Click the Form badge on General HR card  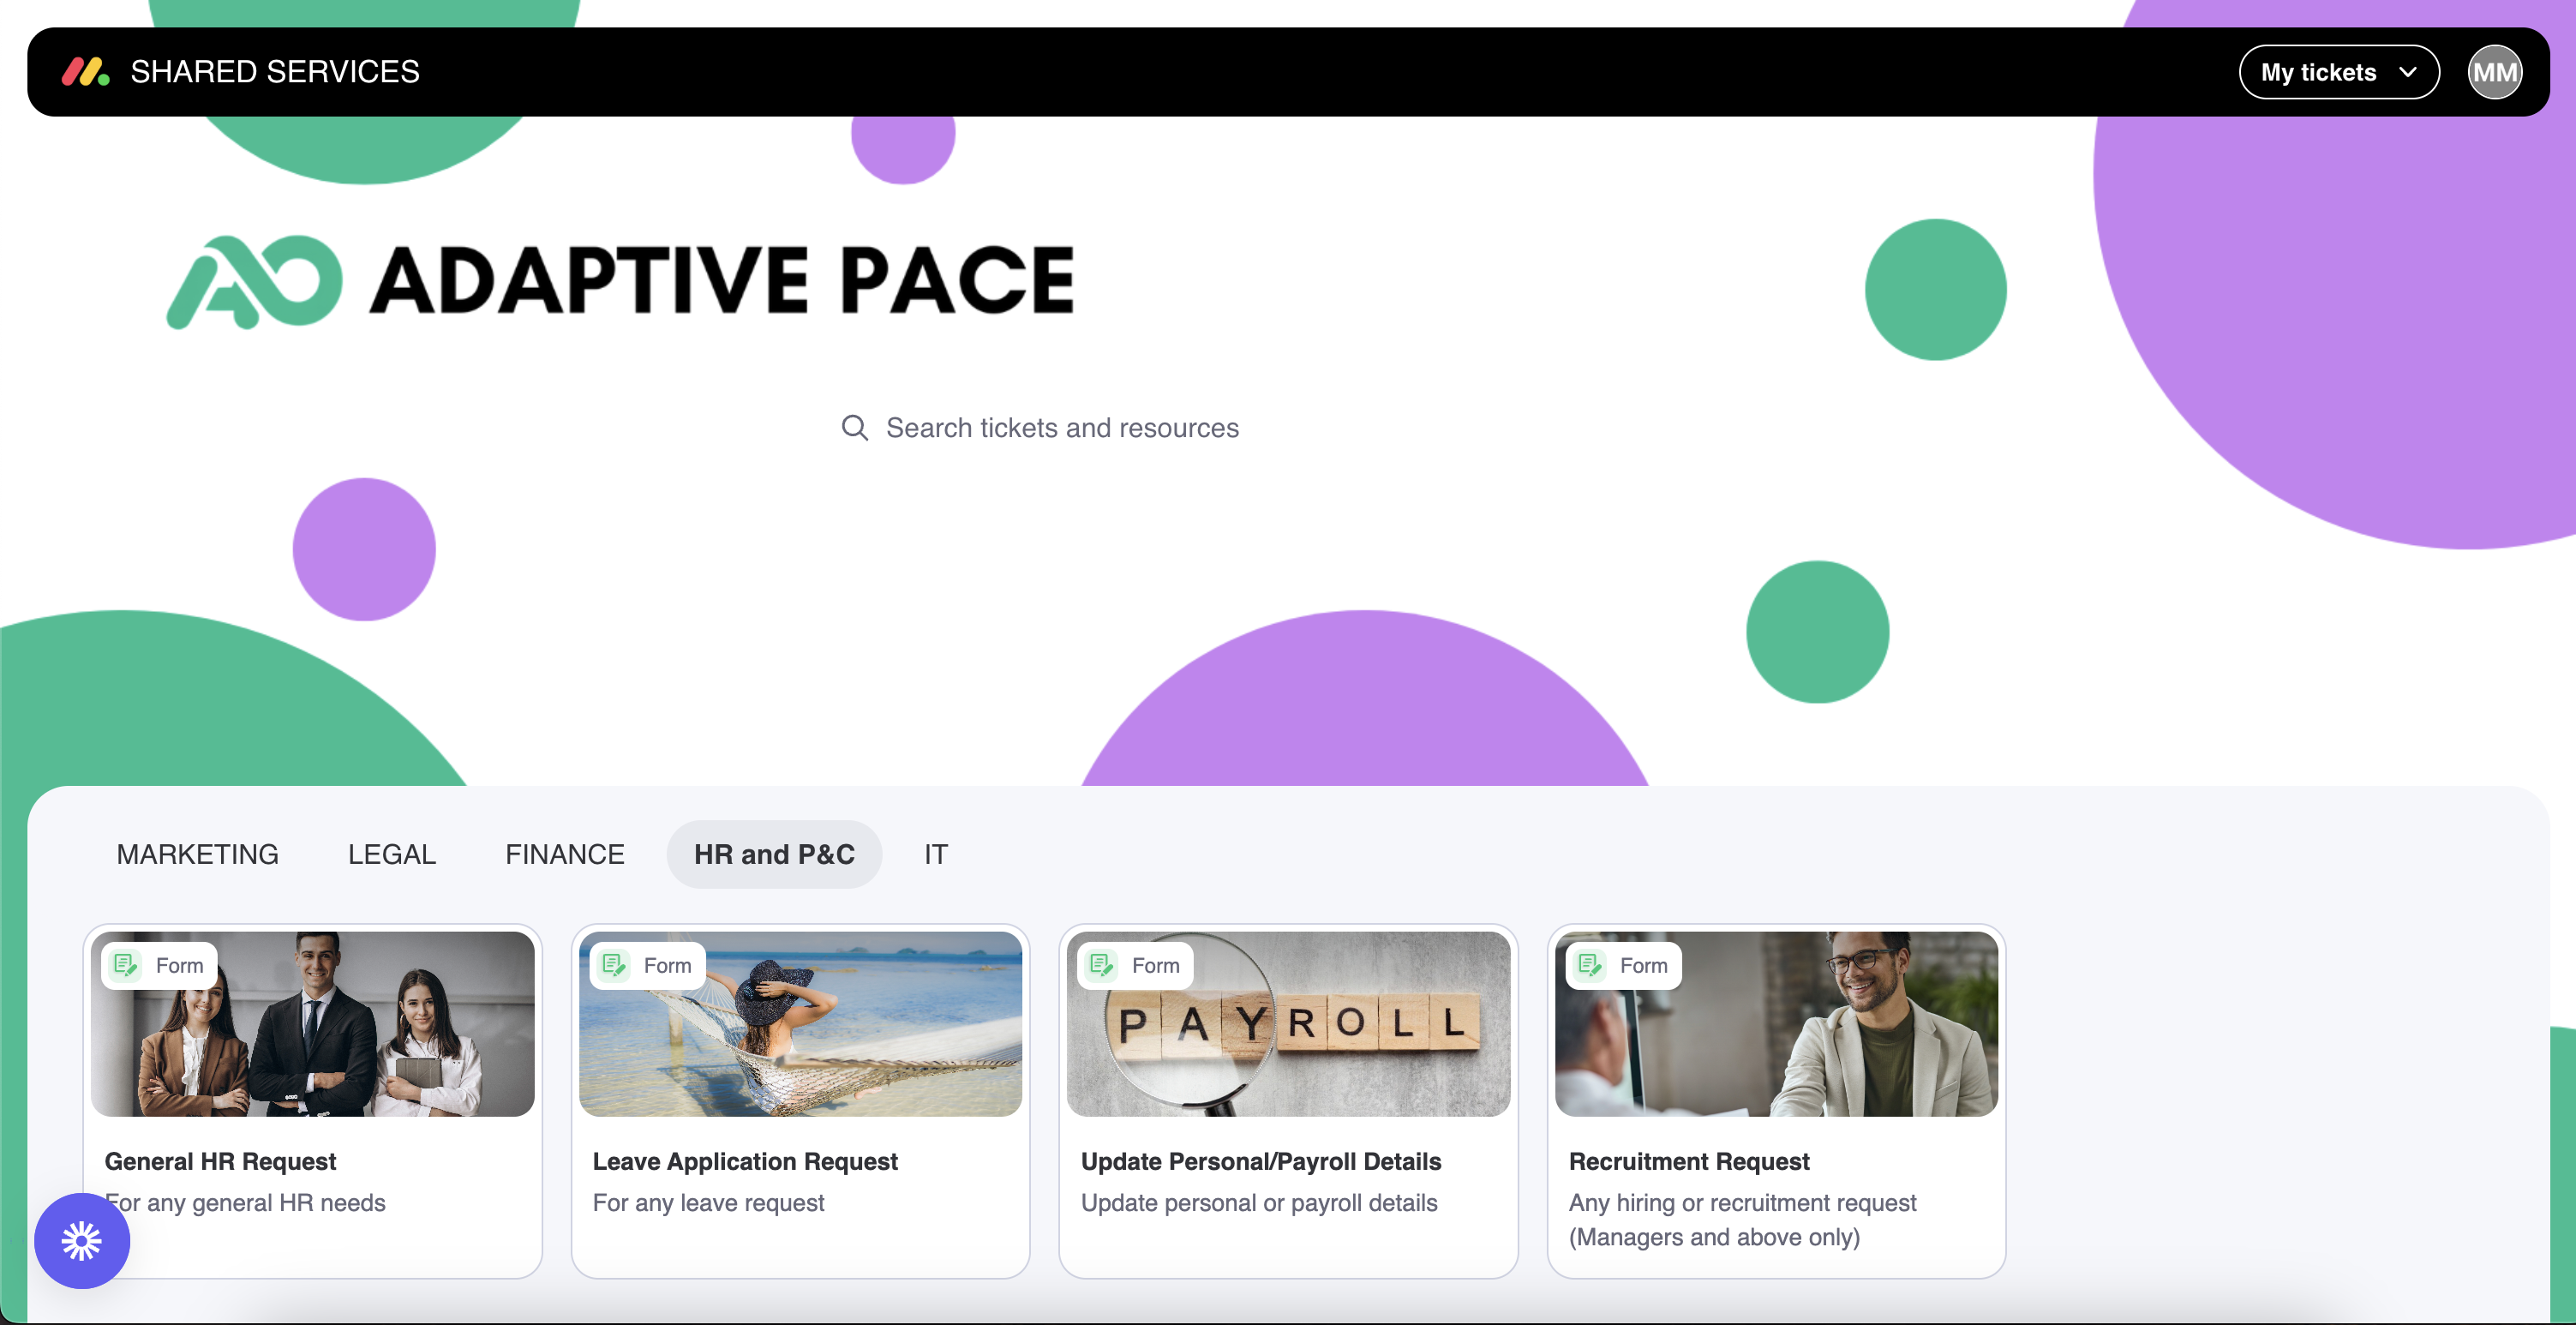(x=160, y=965)
